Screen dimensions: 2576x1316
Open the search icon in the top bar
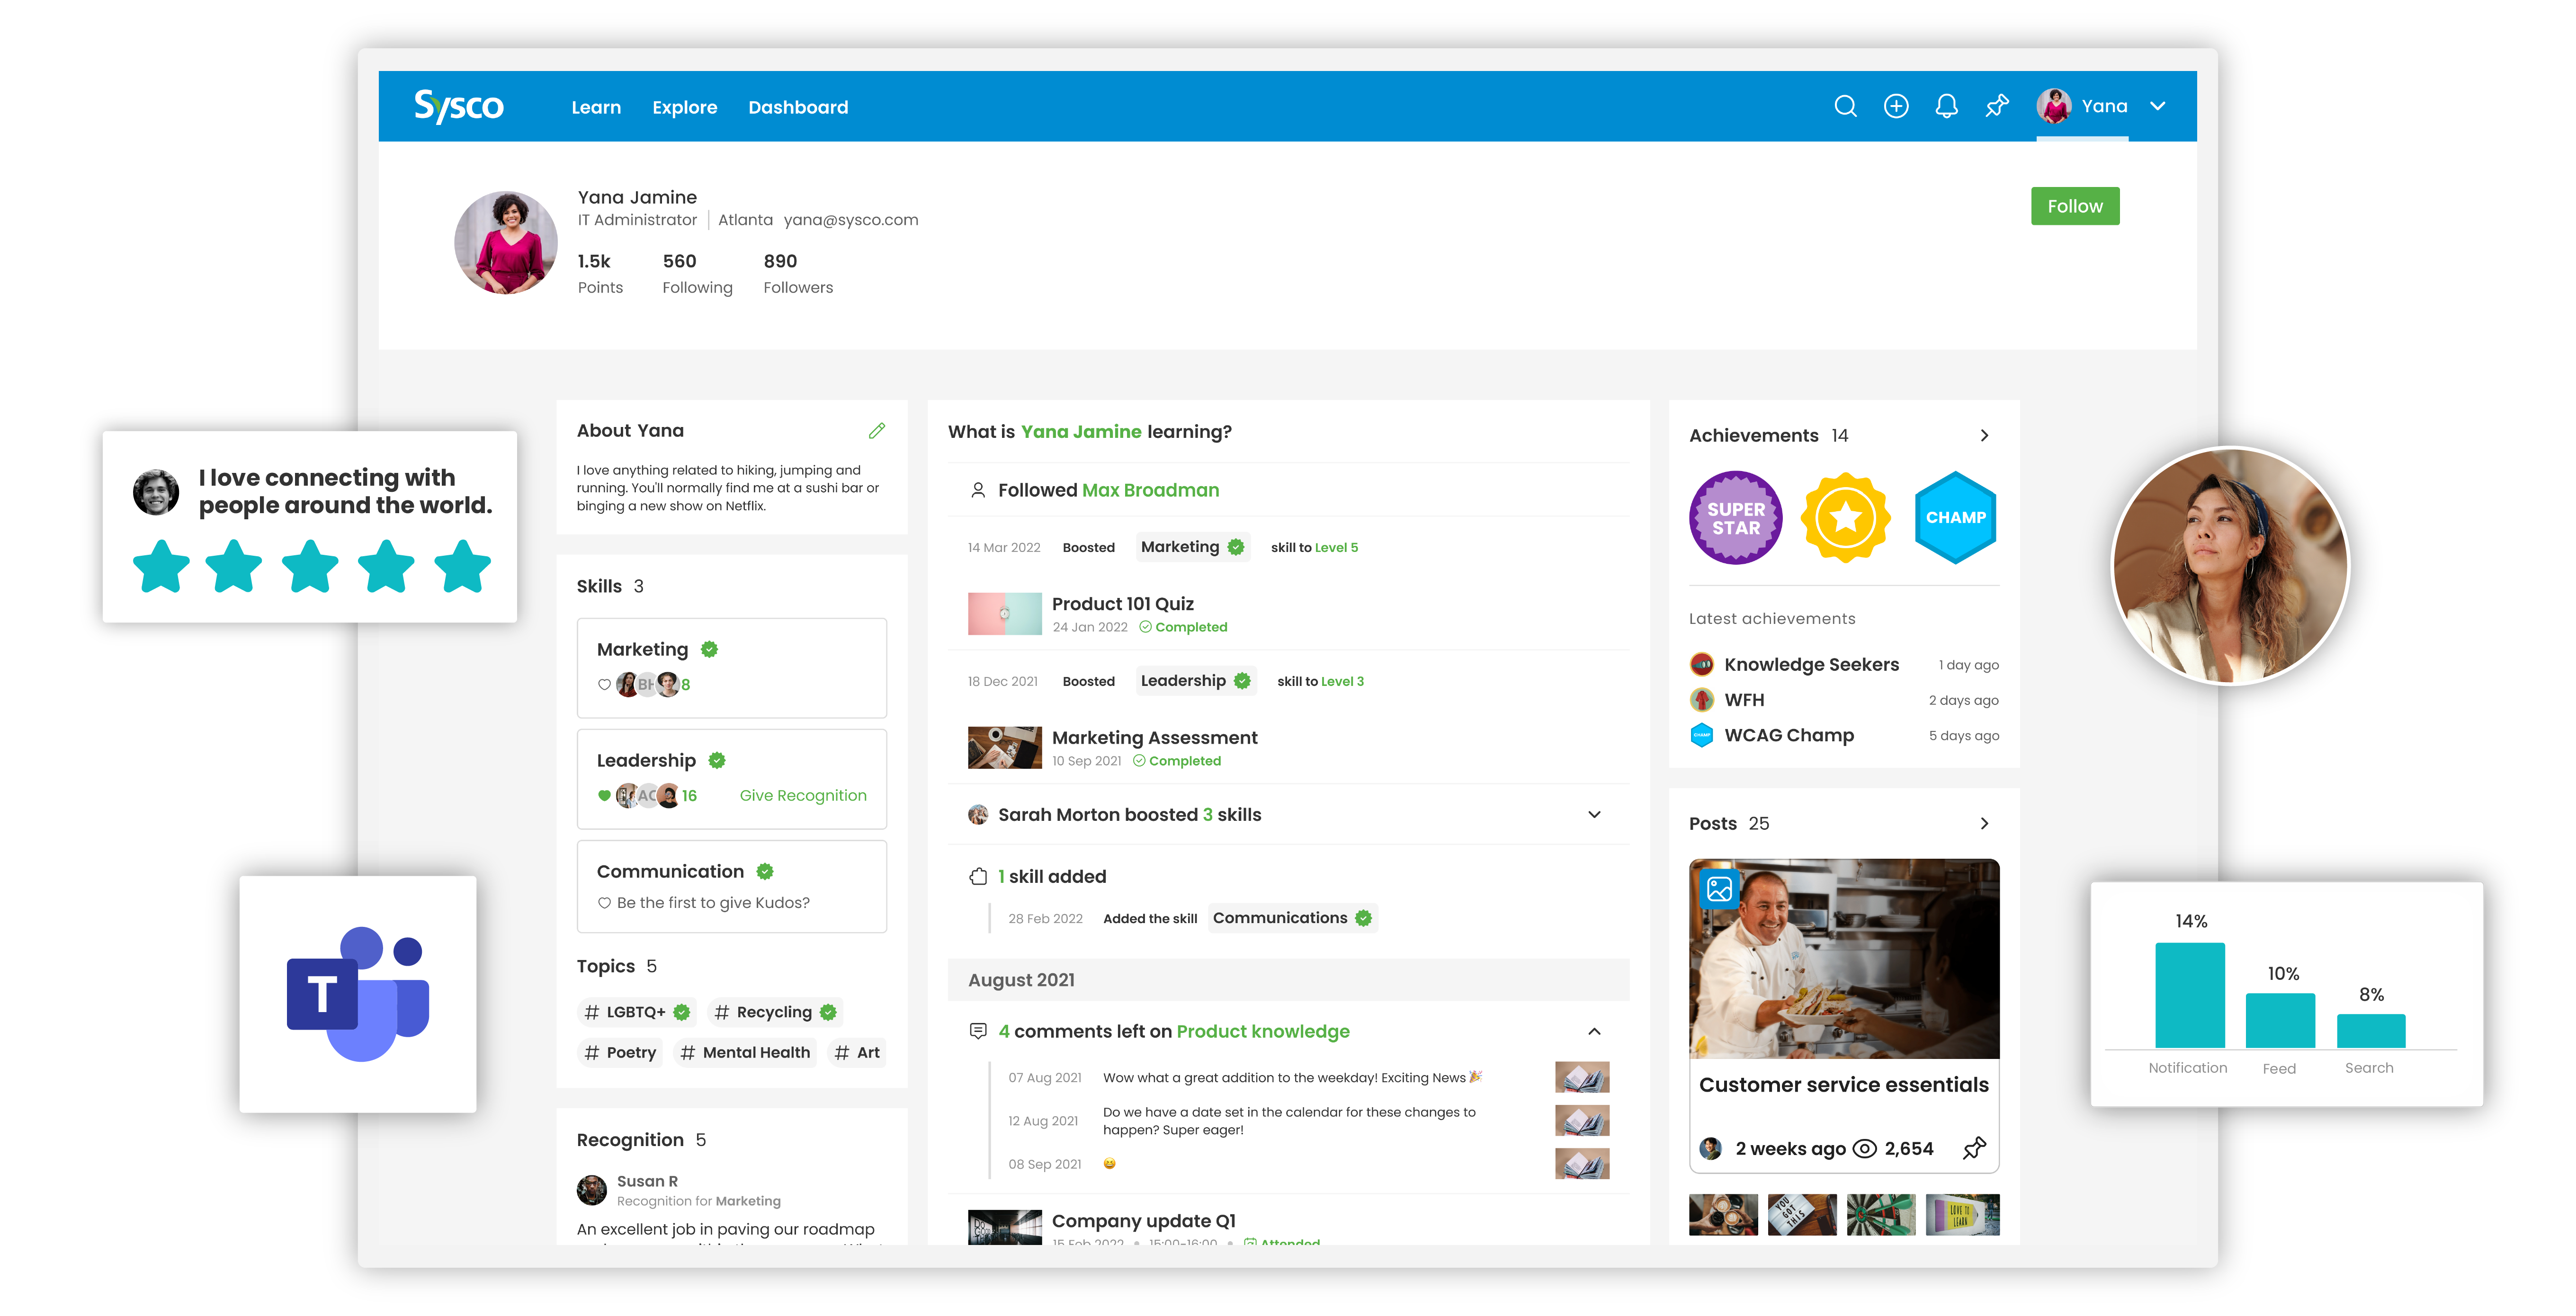pyautogui.click(x=1846, y=106)
